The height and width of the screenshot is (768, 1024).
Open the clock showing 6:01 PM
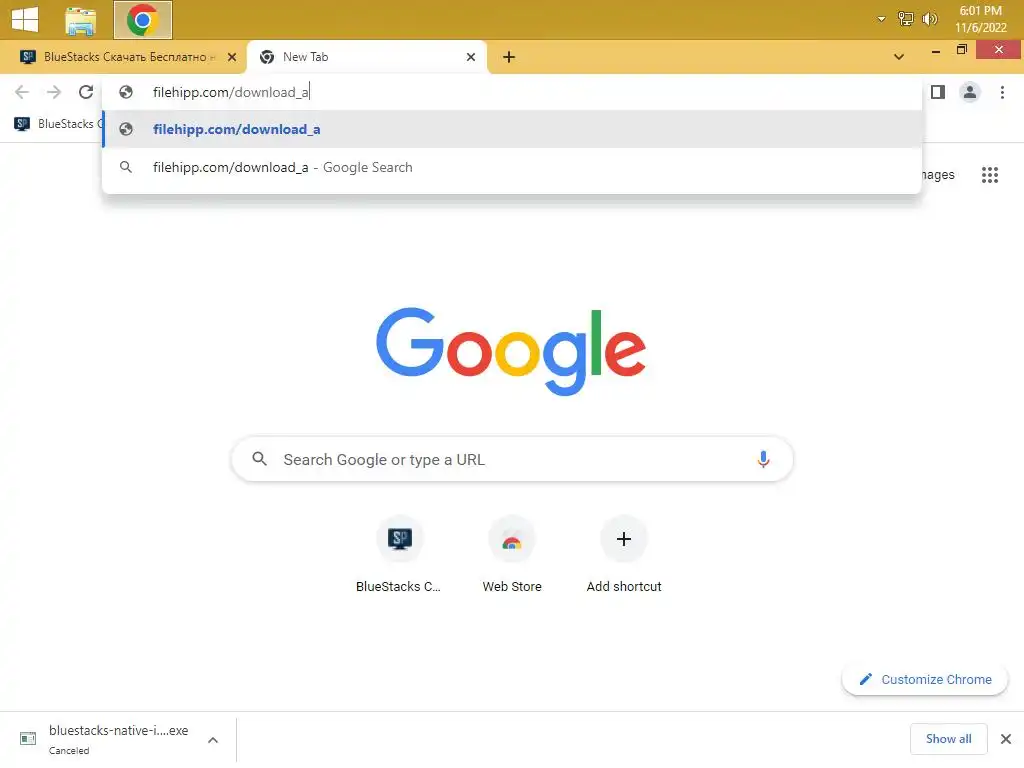click(x=980, y=19)
